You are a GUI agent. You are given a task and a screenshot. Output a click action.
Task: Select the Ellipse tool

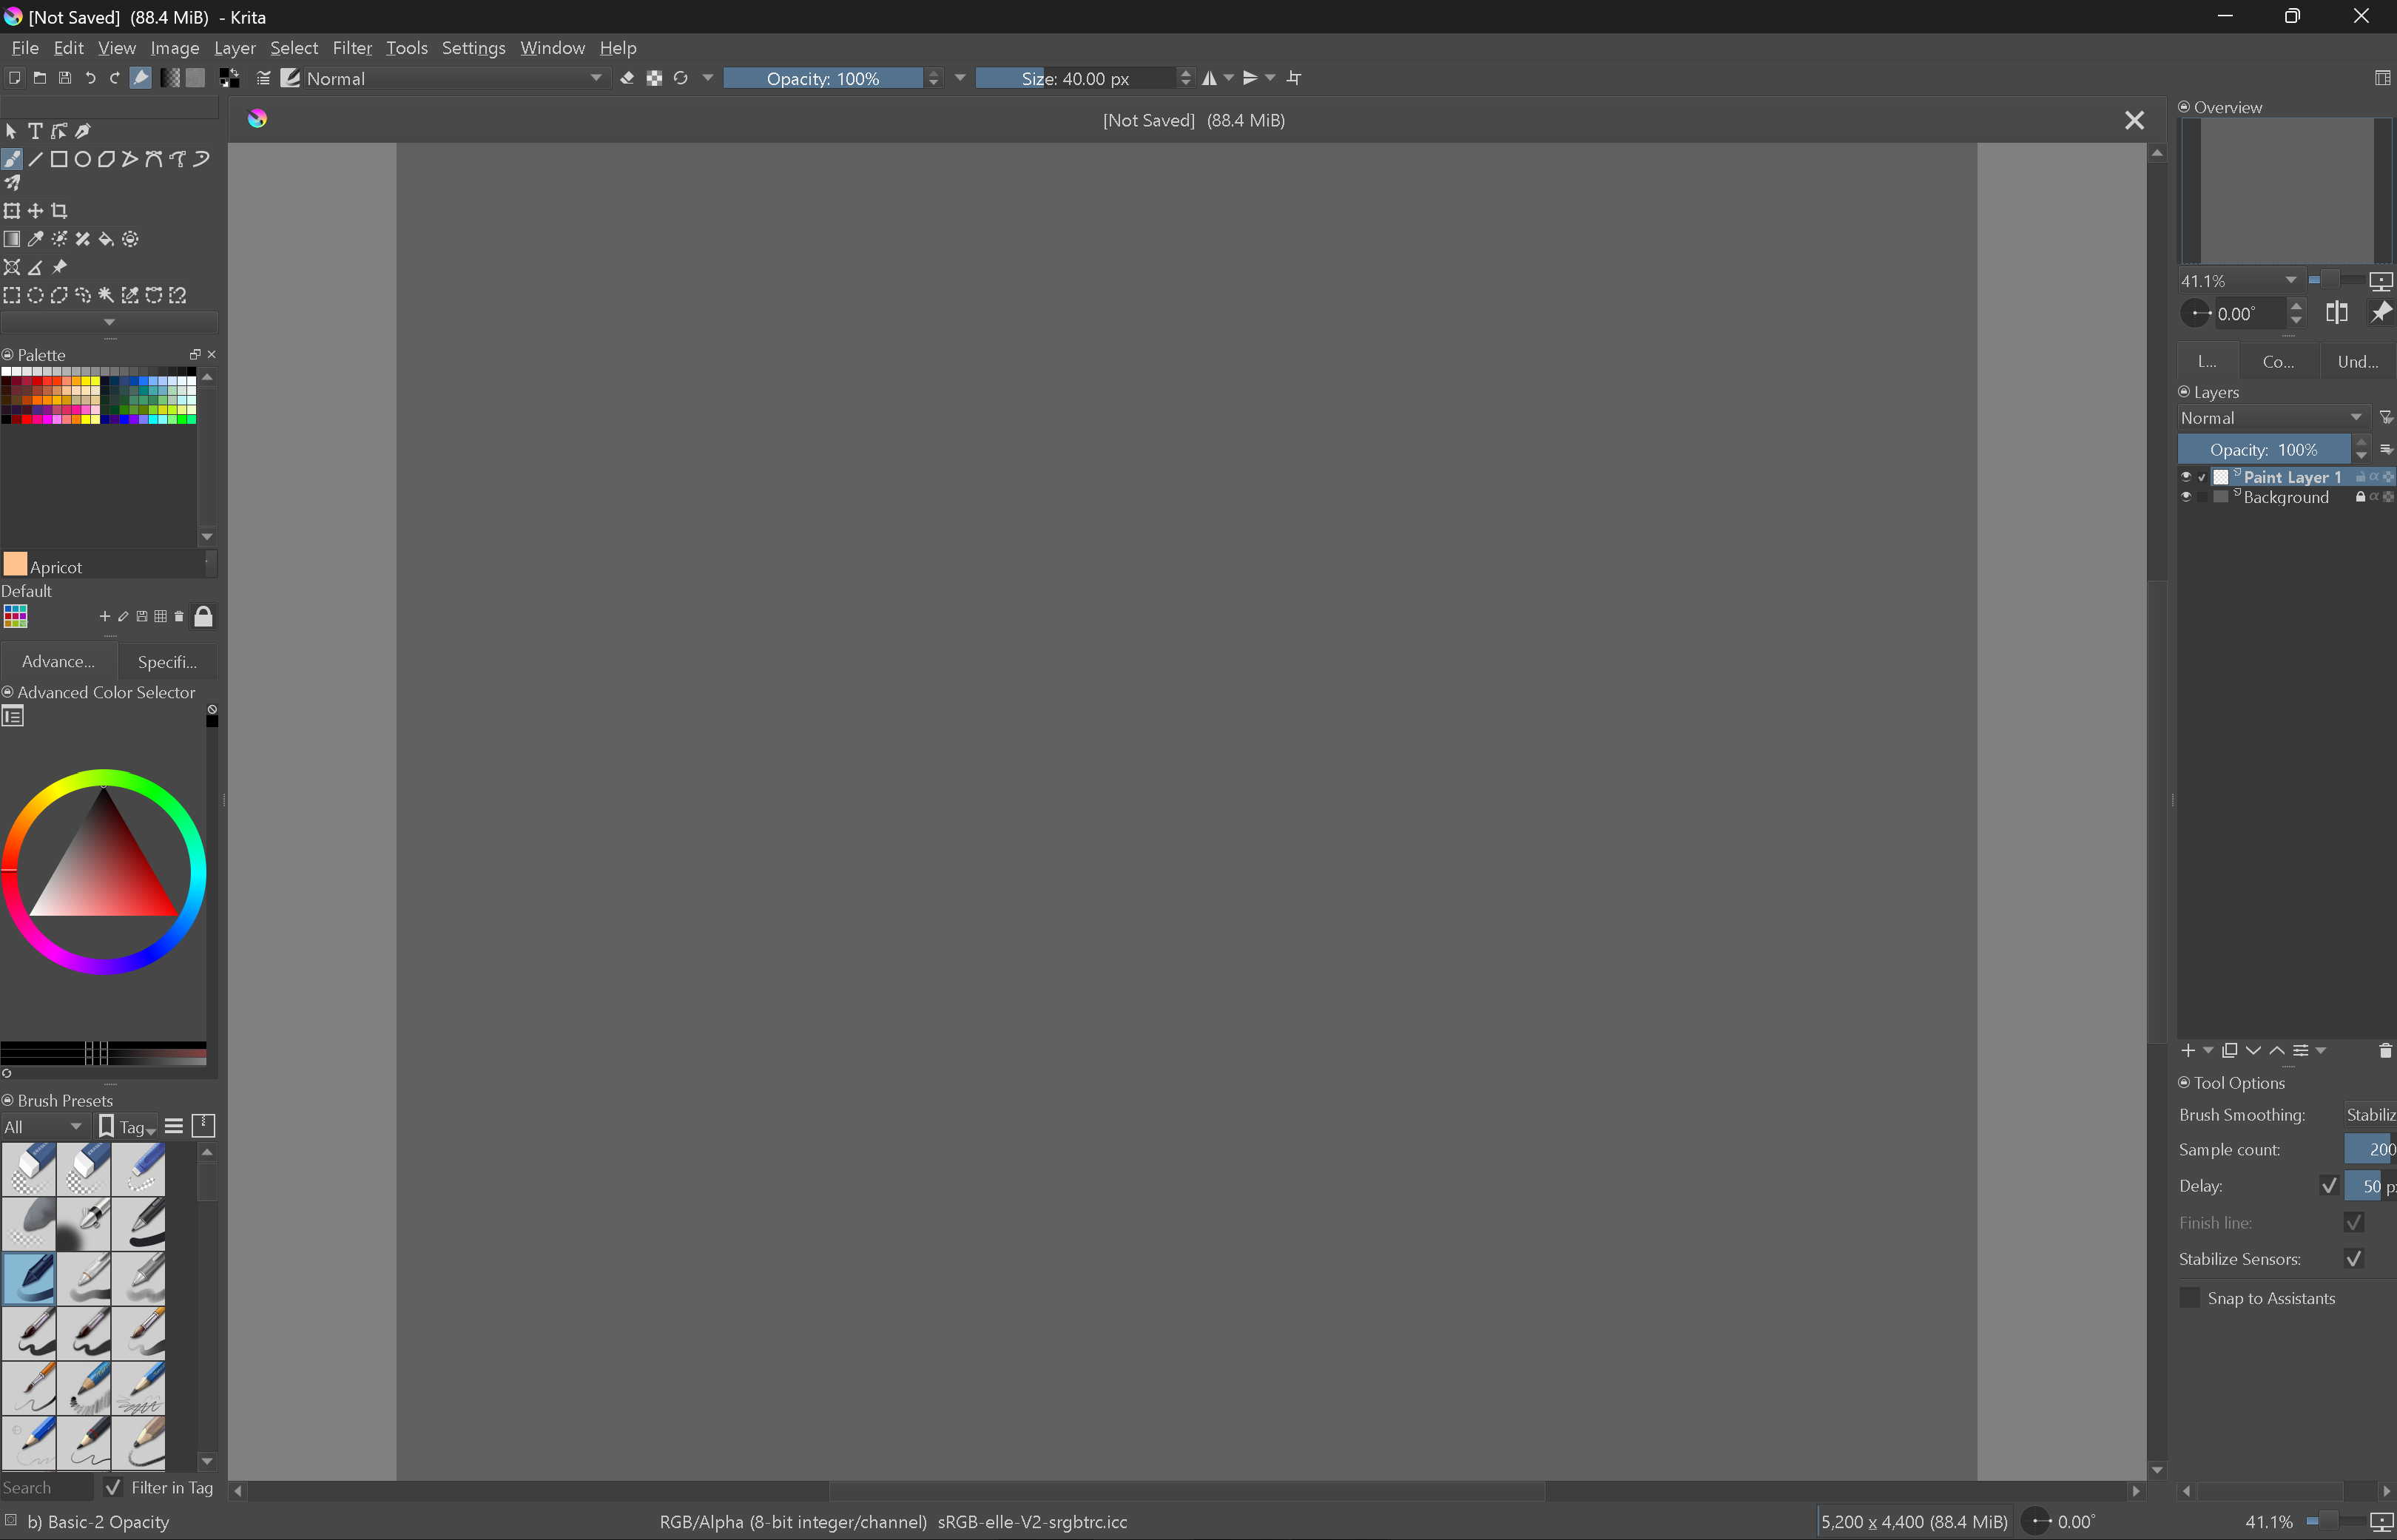[x=83, y=159]
